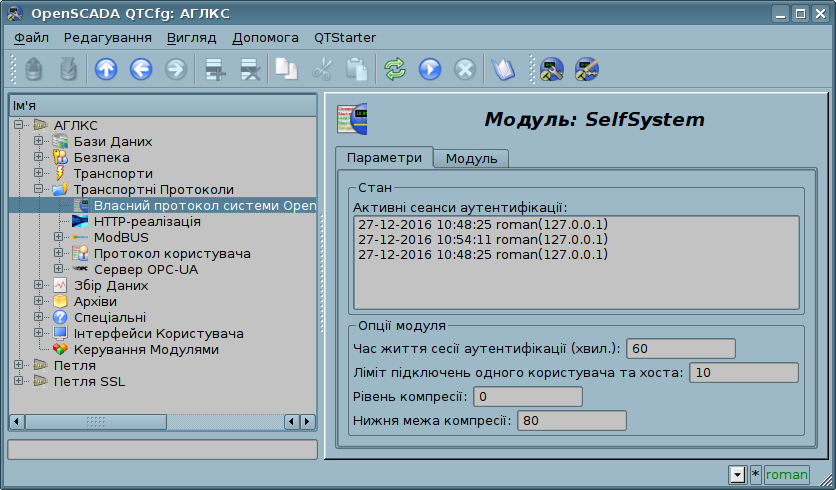Expand the Протокол користувача node

pos(59,253)
